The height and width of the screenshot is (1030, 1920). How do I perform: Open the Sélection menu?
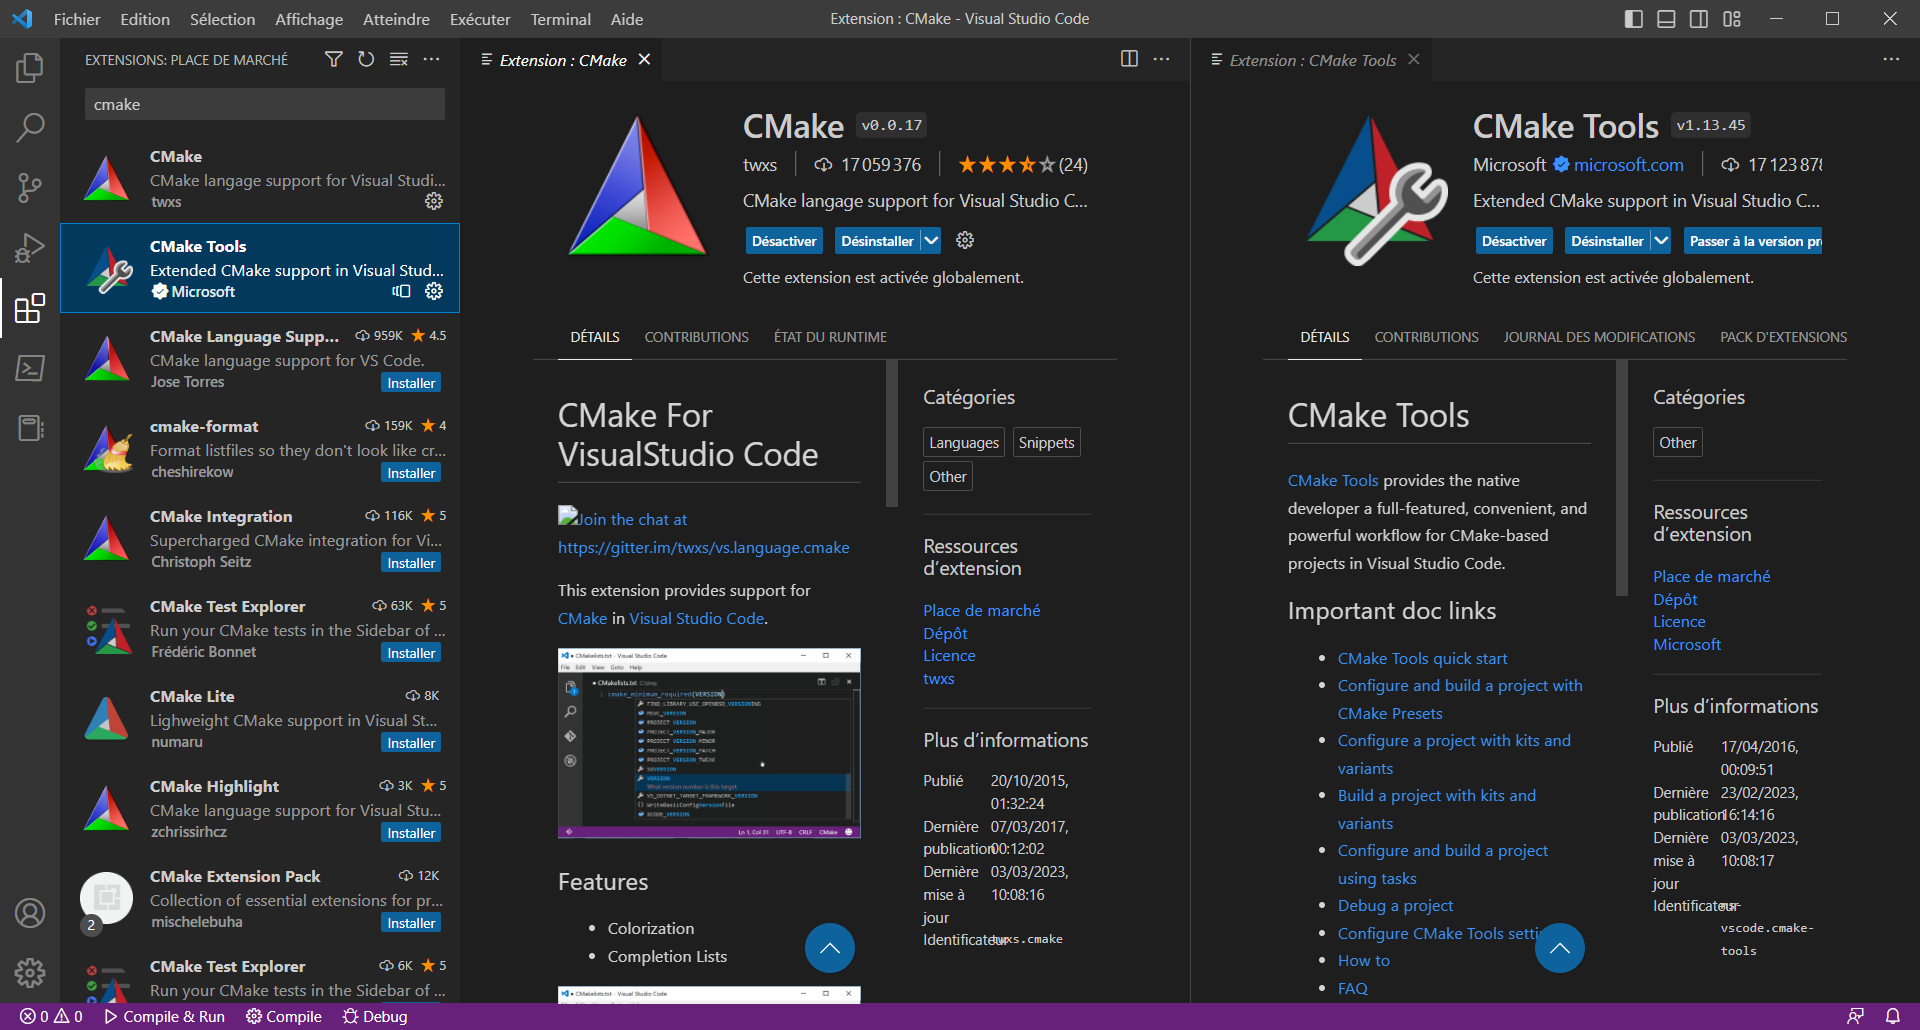coord(222,19)
